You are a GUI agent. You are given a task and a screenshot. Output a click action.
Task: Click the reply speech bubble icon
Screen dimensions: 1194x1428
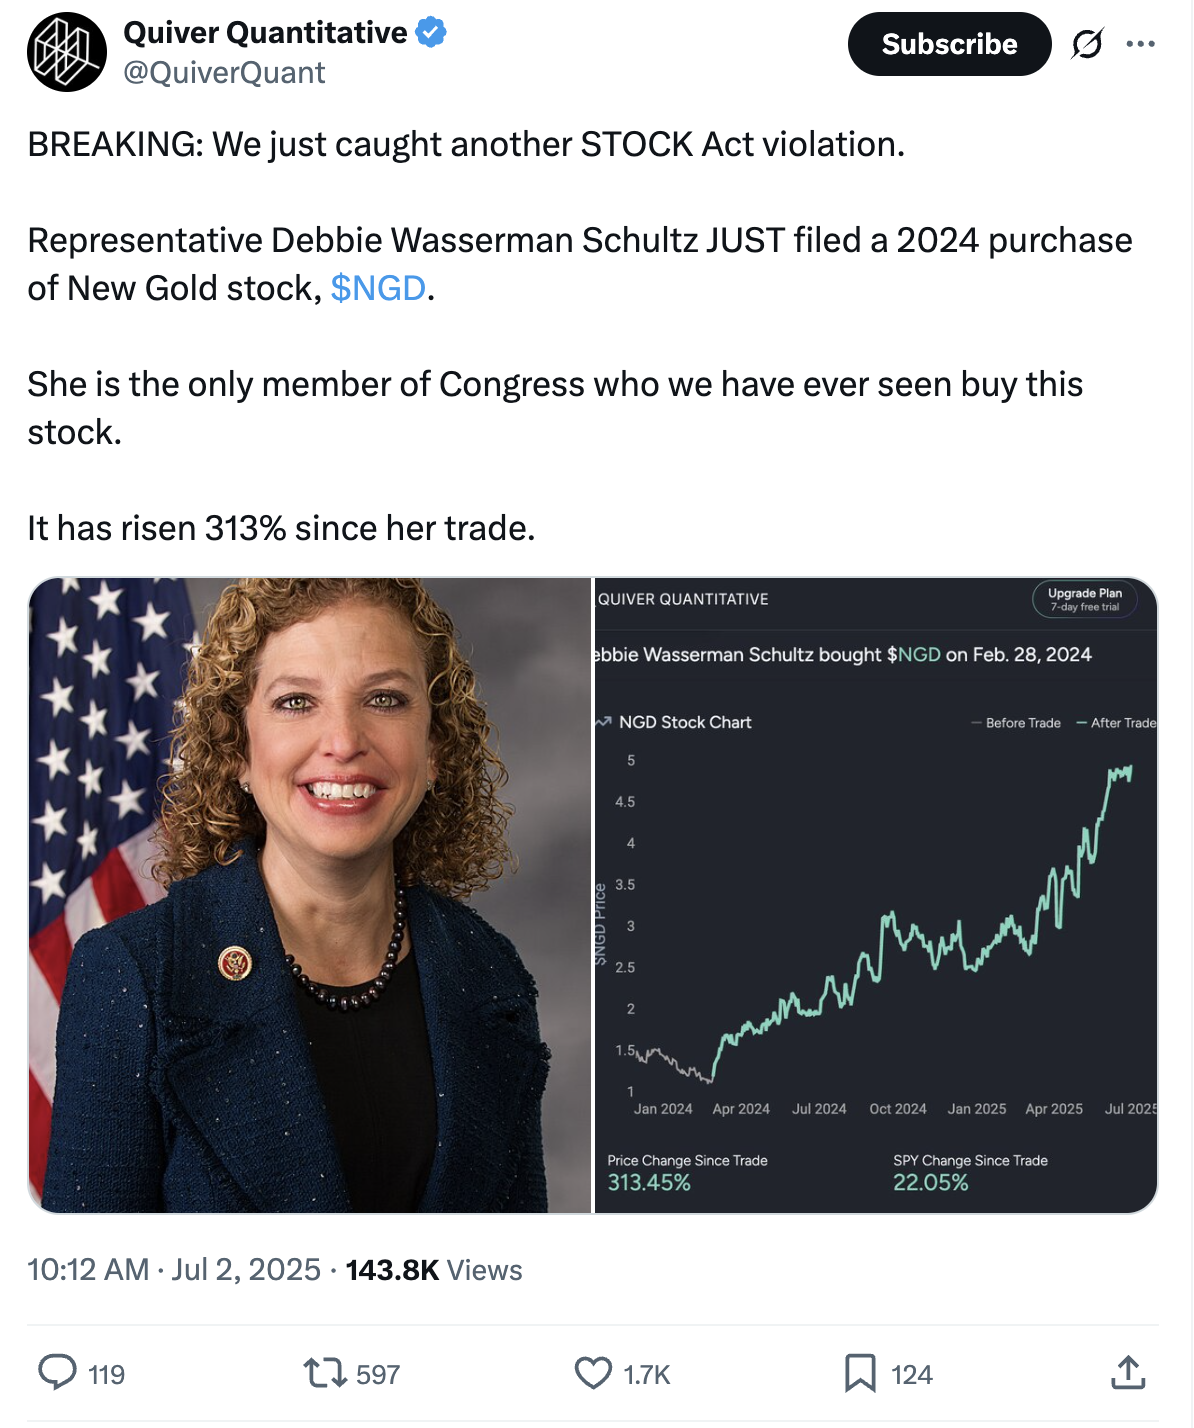pyautogui.click(x=57, y=1373)
